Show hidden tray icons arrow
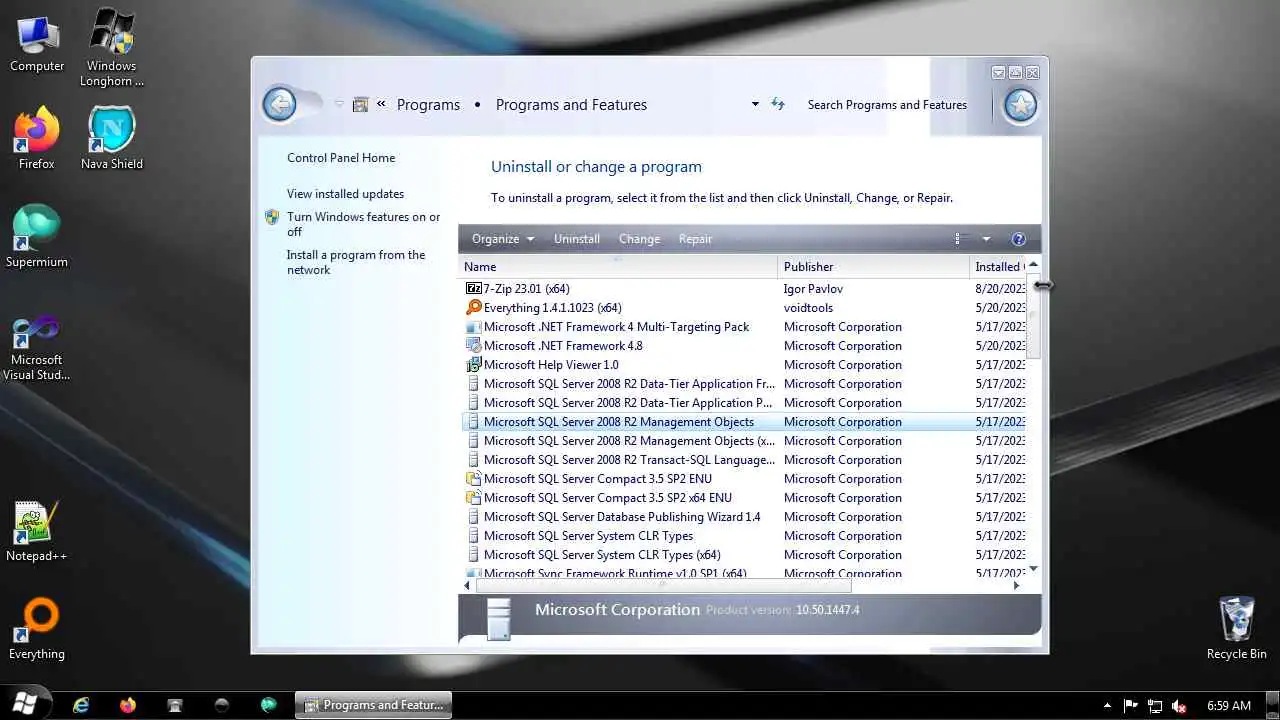1280x720 pixels. coord(1107,706)
